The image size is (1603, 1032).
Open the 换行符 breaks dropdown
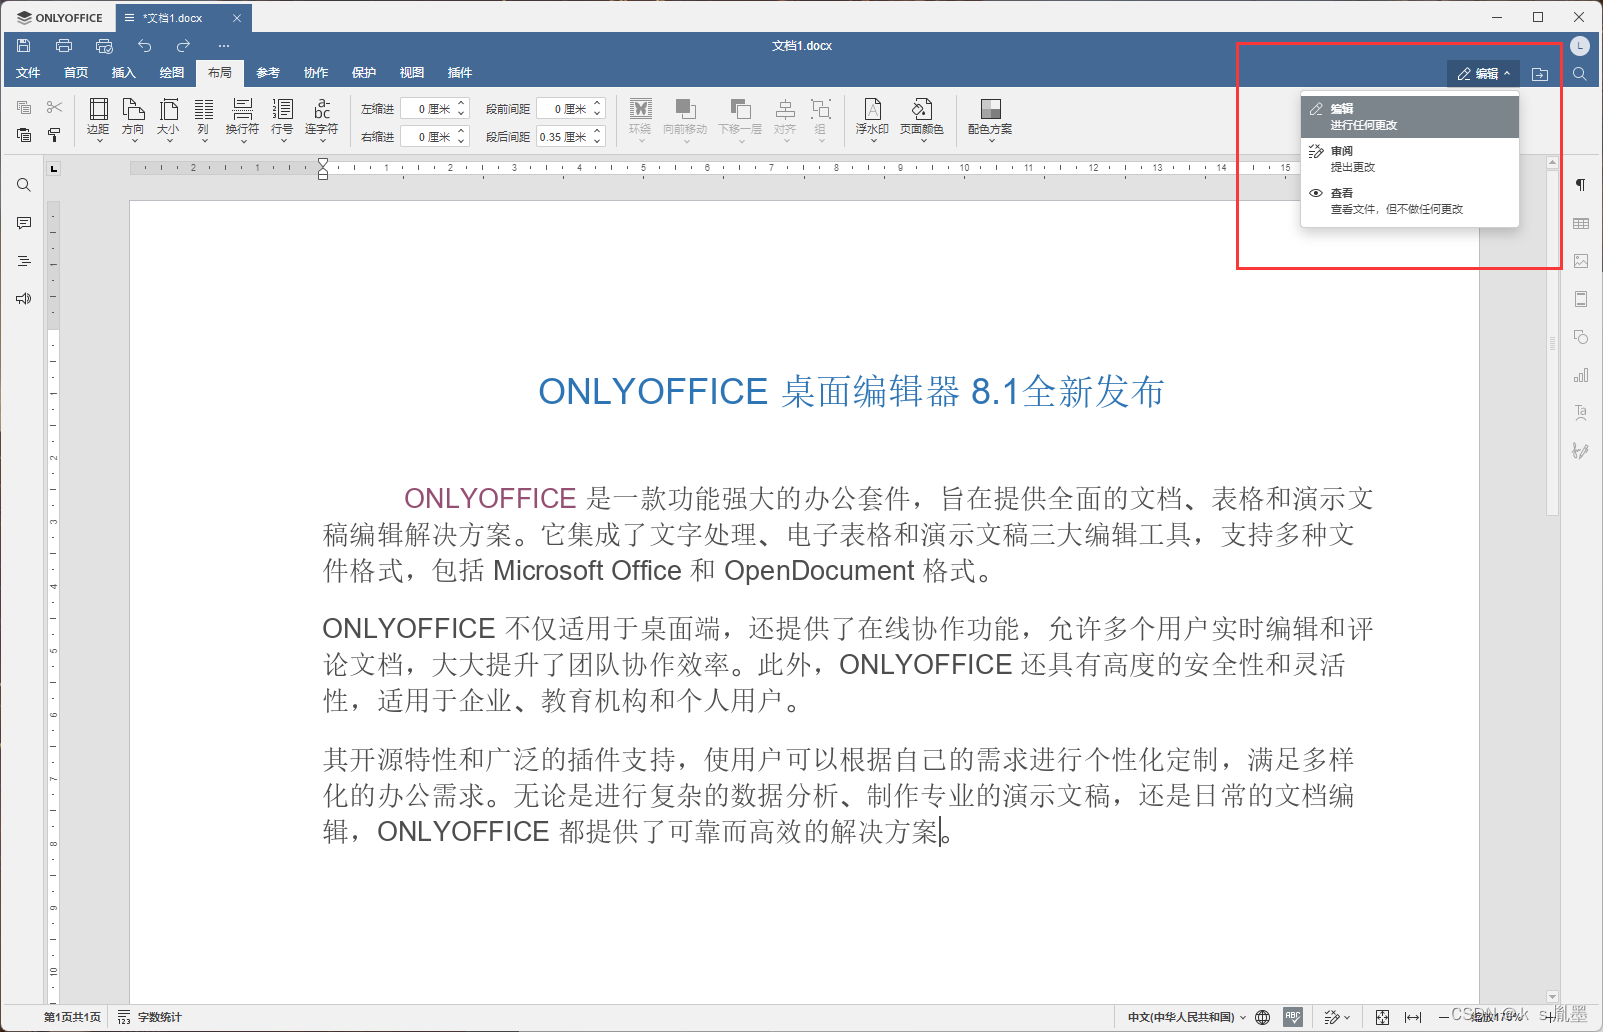pos(242,120)
